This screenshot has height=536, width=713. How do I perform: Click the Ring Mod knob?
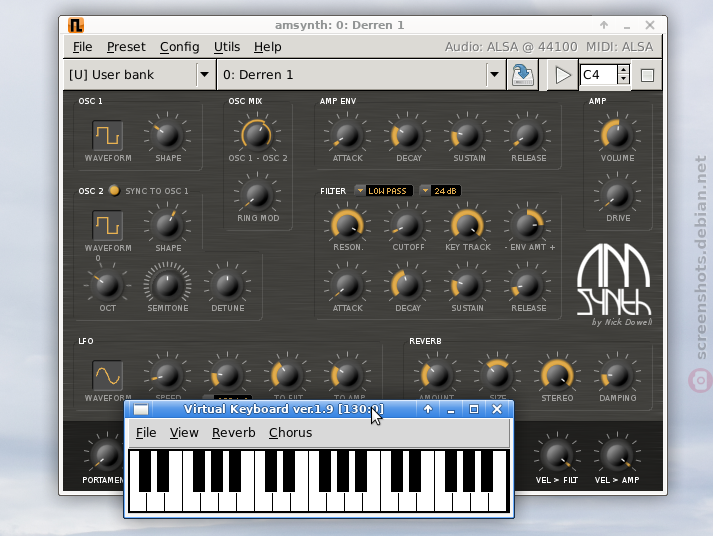tap(257, 195)
